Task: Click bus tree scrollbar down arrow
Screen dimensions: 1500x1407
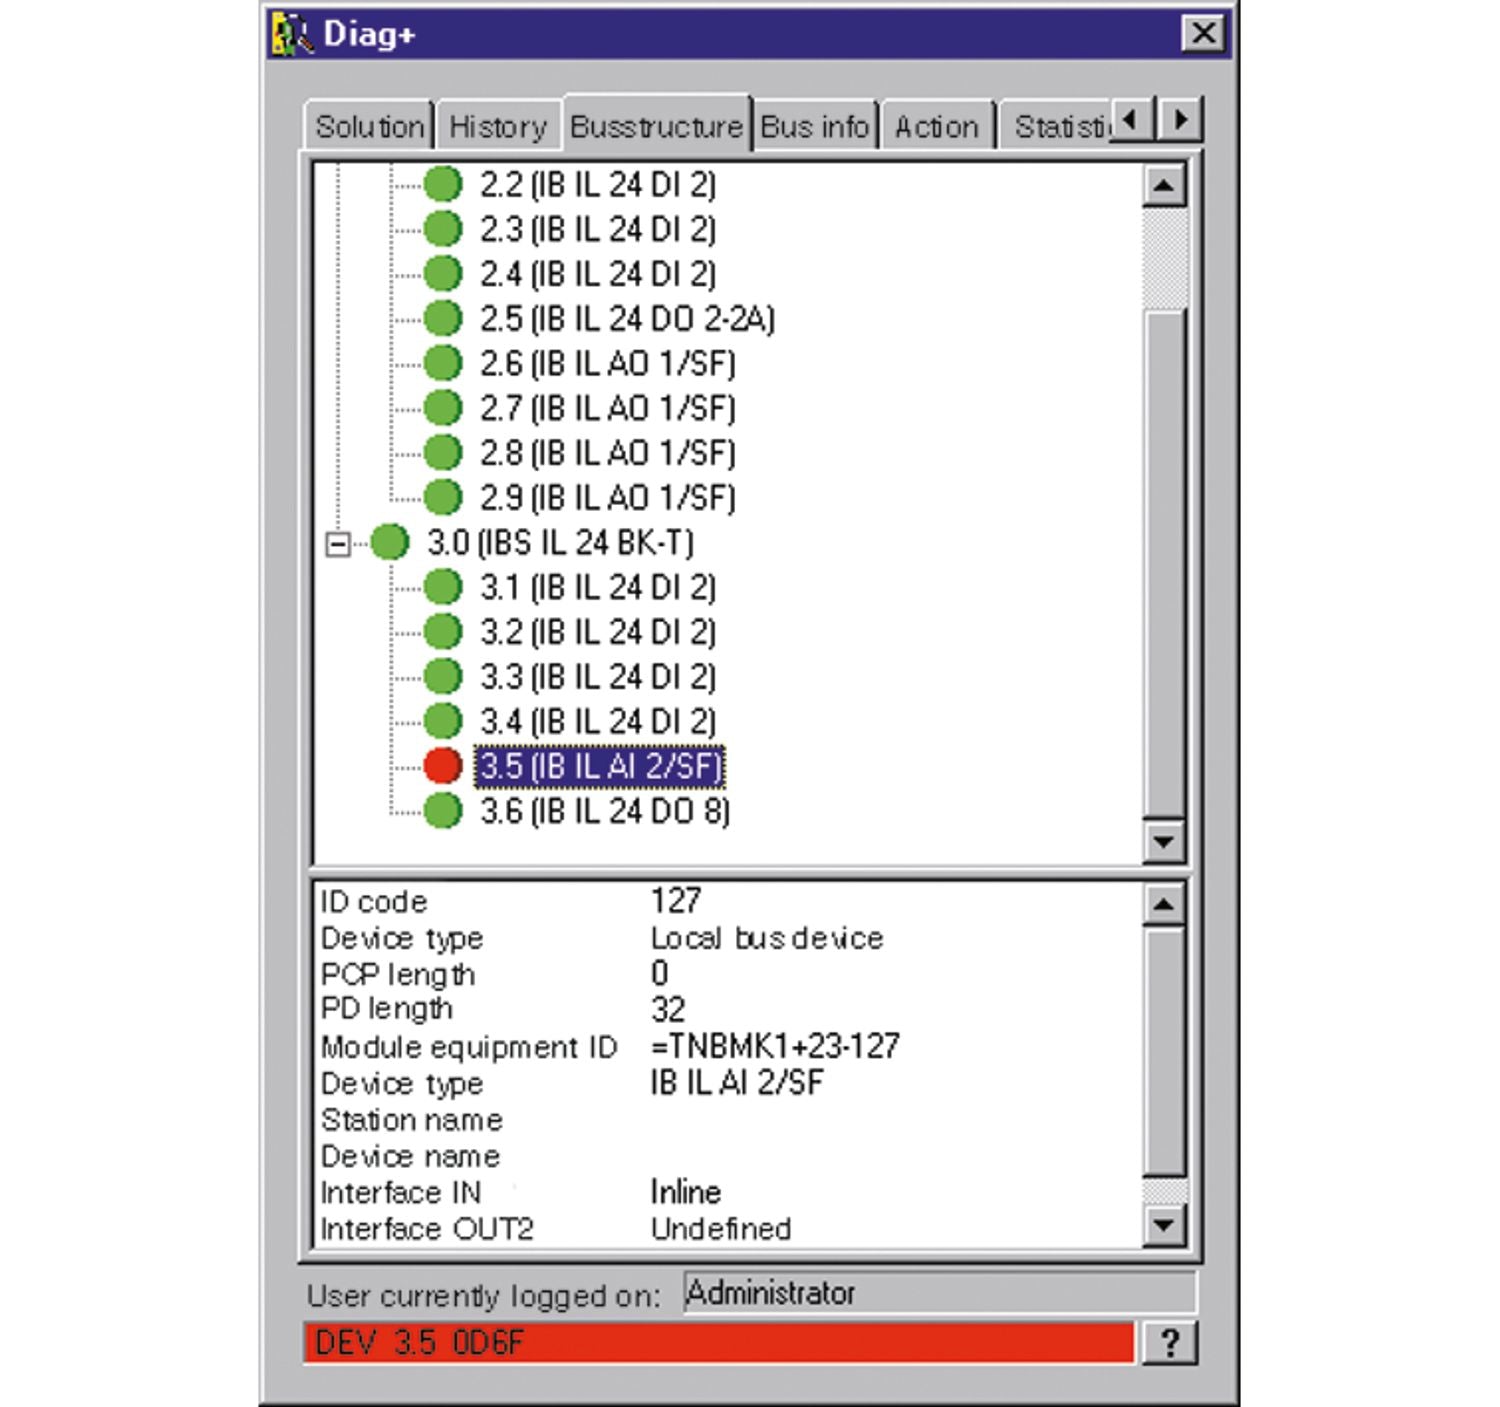Action: tap(1163, 842)
